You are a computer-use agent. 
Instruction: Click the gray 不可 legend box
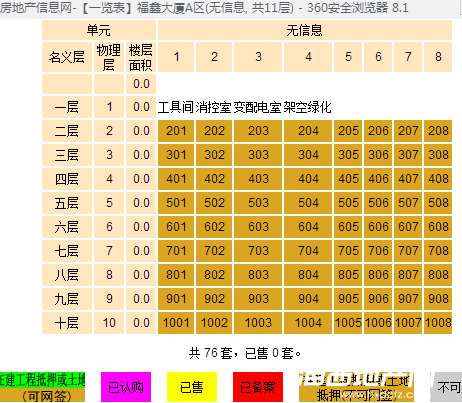click(446, 387)
